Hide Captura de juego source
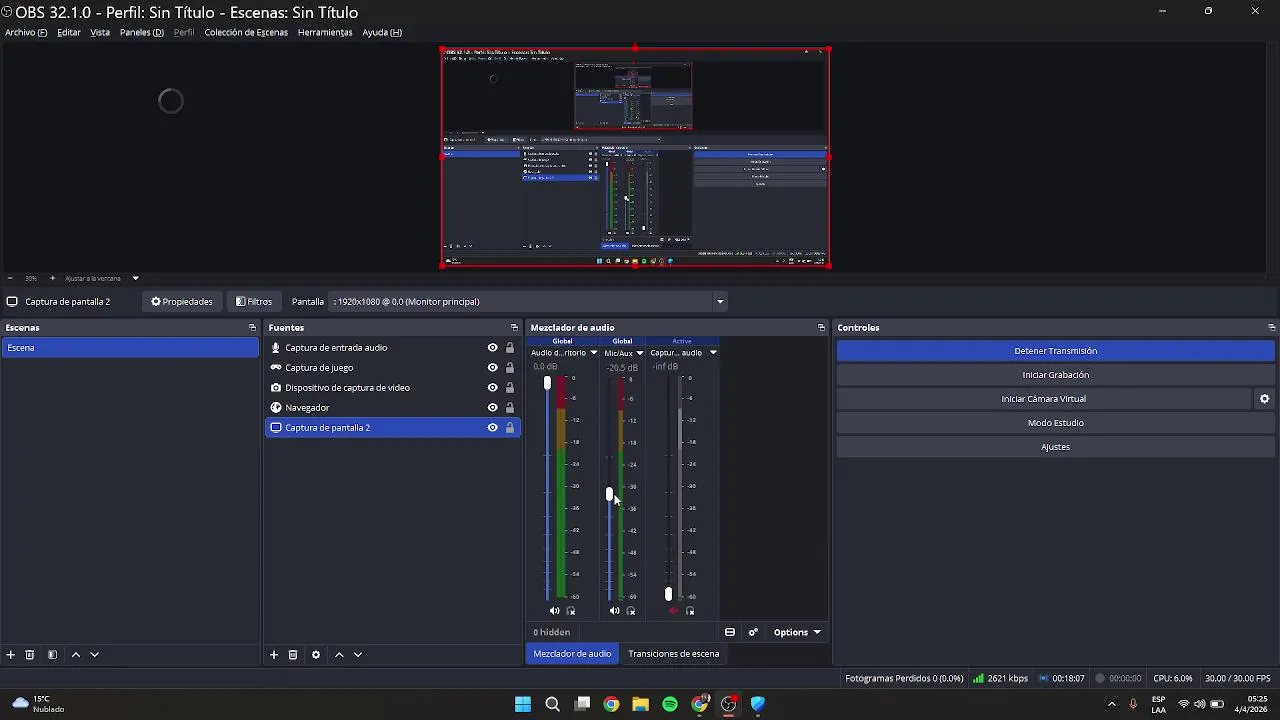The image size is (1280, 720). coord(492,368)
